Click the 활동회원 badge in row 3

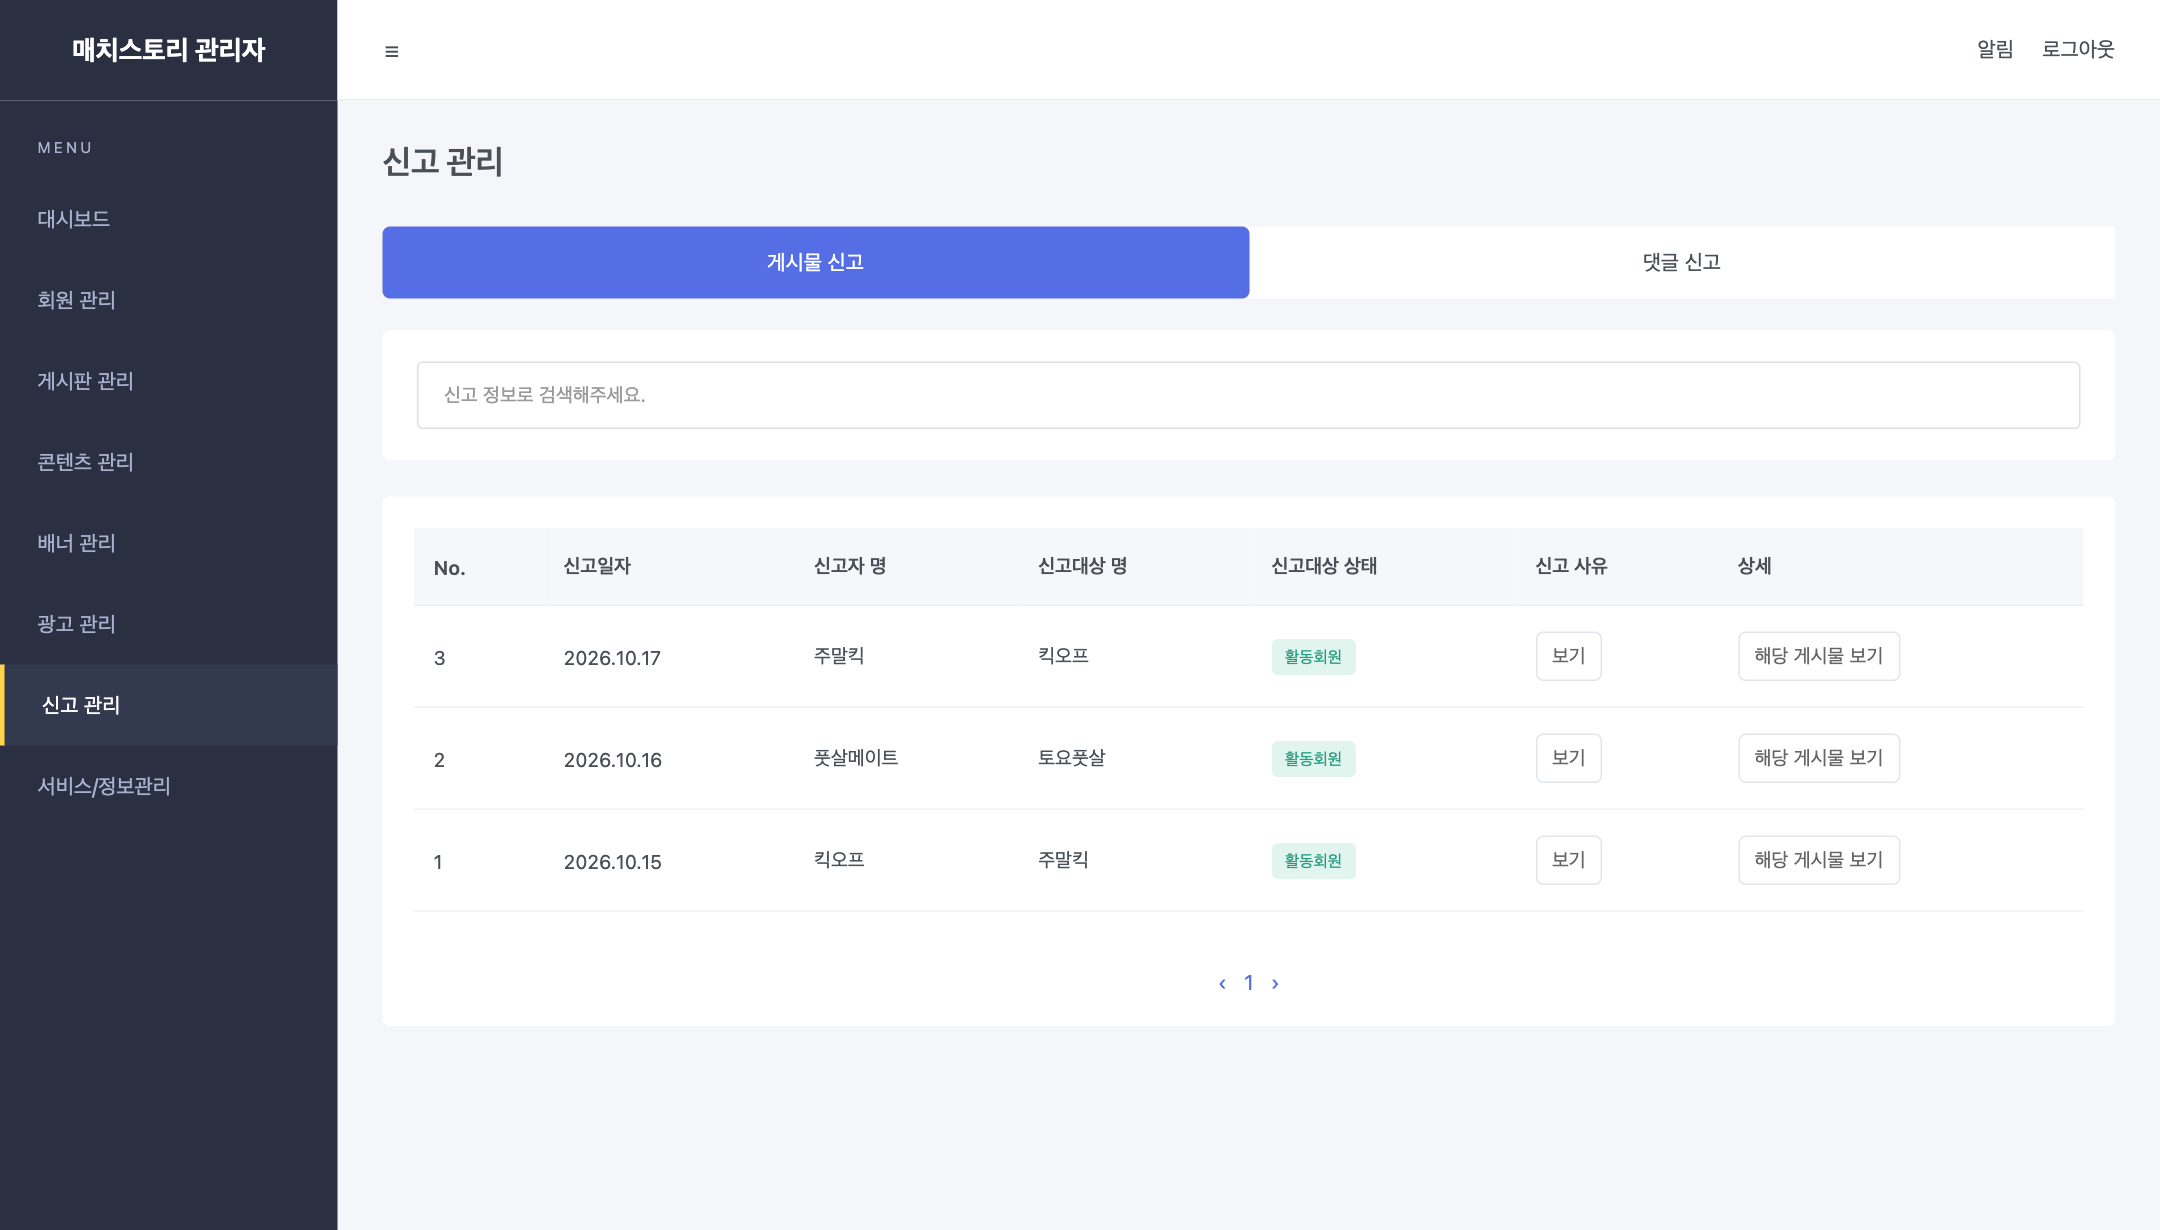pyautogui.click(x=1313, y=657)
